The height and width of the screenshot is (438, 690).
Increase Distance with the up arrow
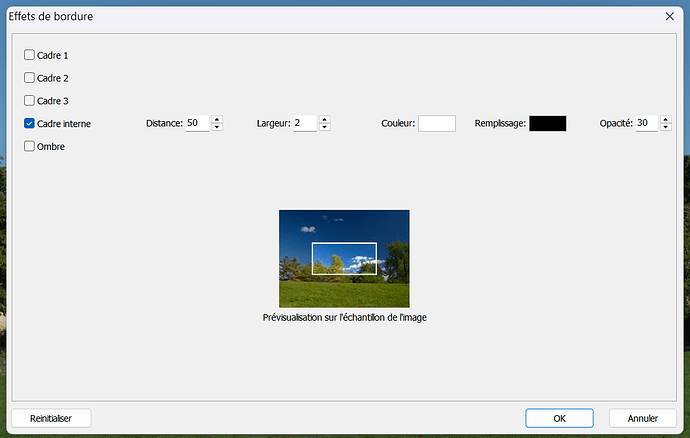(x=217, y=119)
